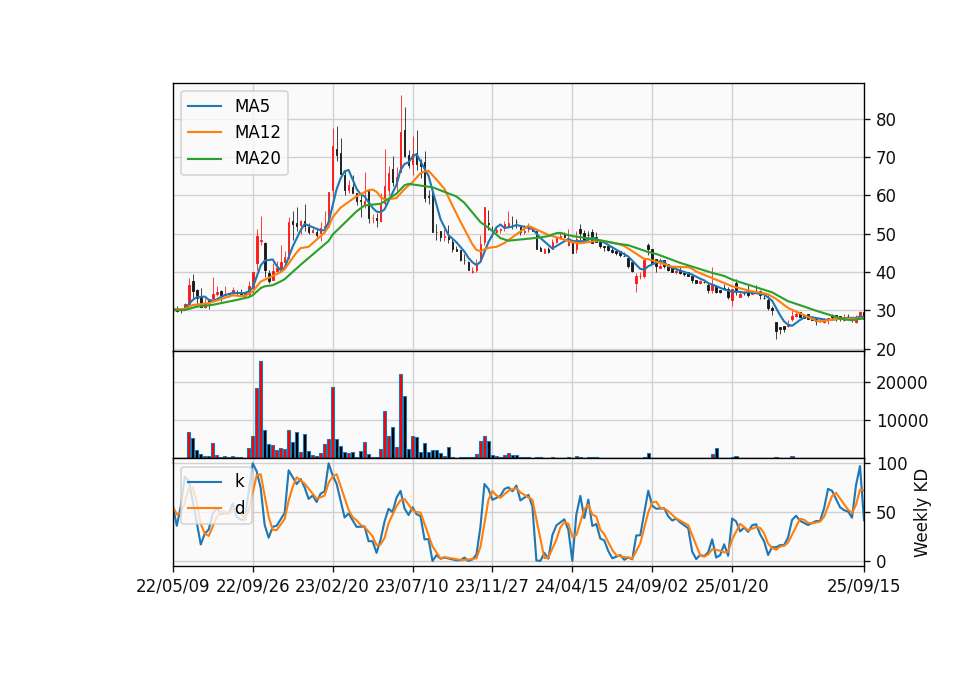The width and height of the screenshot is (960, 690).
Task: Click the price axis value 40
Action: 885,273
